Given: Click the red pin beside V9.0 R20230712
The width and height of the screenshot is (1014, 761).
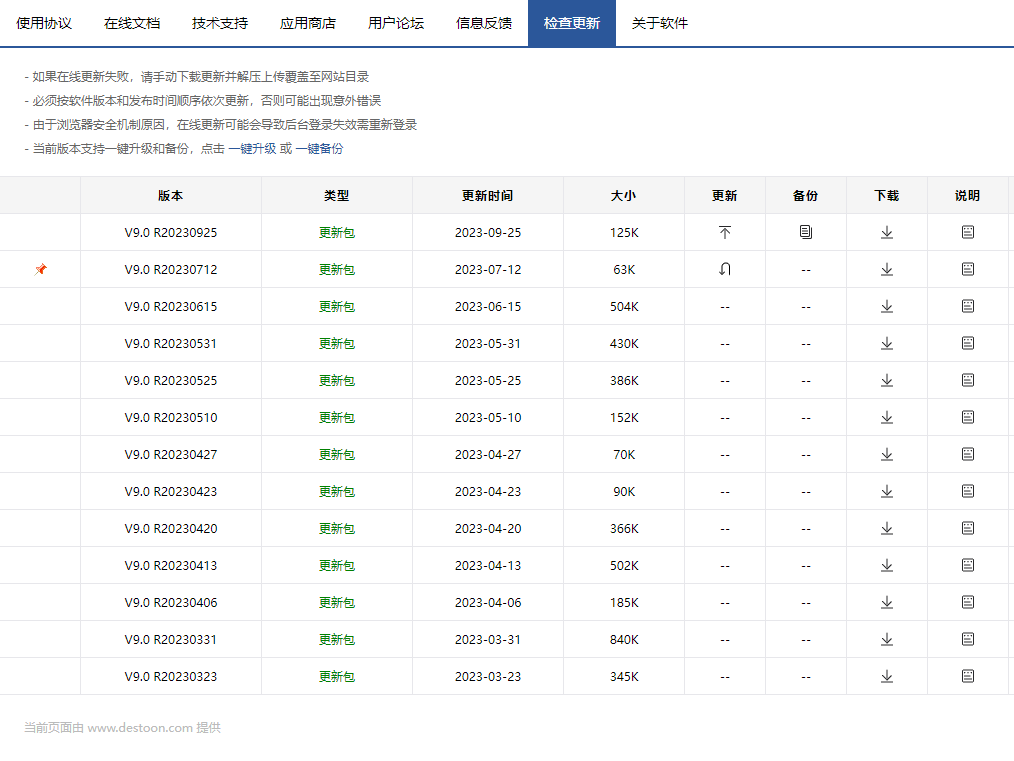Looking at the screenshot, I should tap(40, 269).
